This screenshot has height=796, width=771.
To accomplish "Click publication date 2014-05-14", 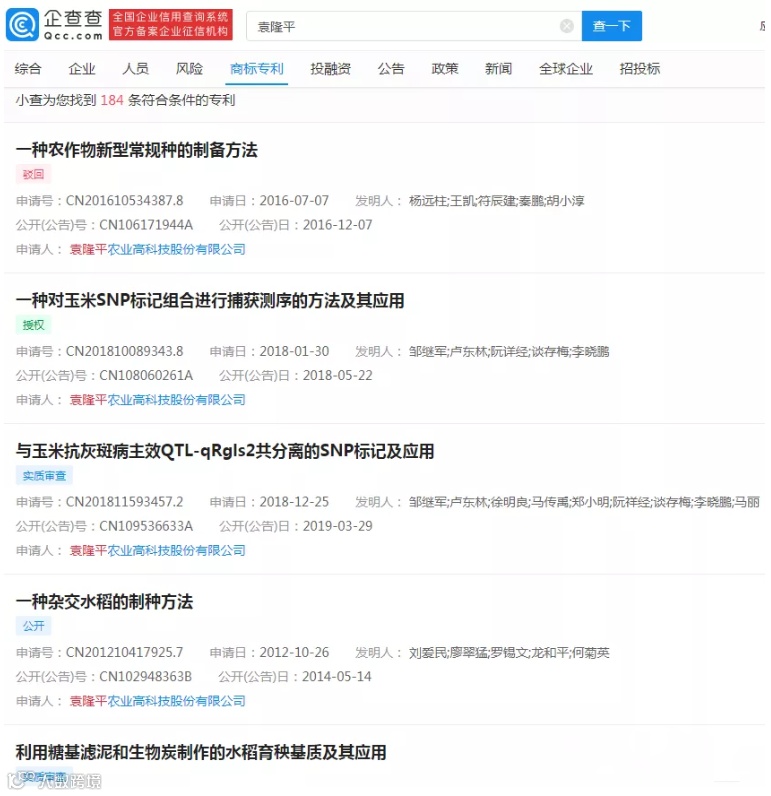I will [337, 677].
